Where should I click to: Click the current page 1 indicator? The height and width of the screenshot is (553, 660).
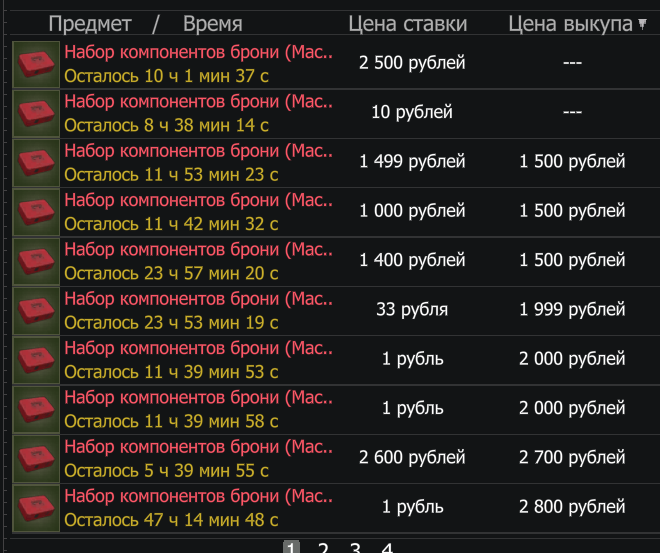292,548
